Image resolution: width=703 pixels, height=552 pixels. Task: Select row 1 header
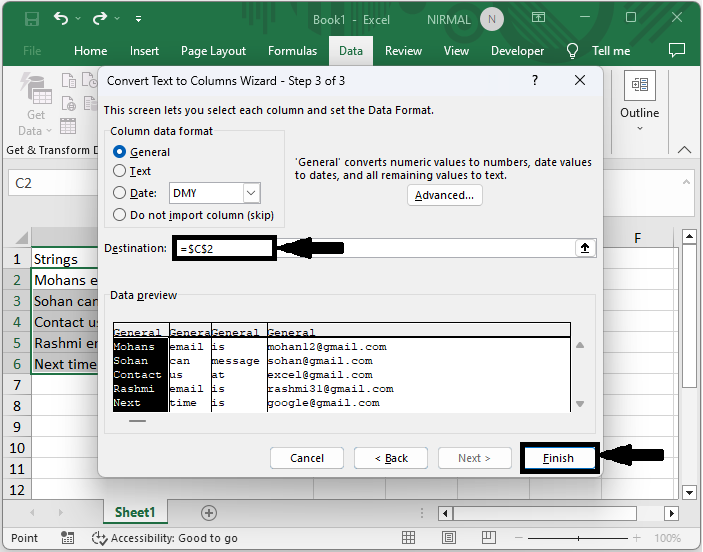[17, 259]
